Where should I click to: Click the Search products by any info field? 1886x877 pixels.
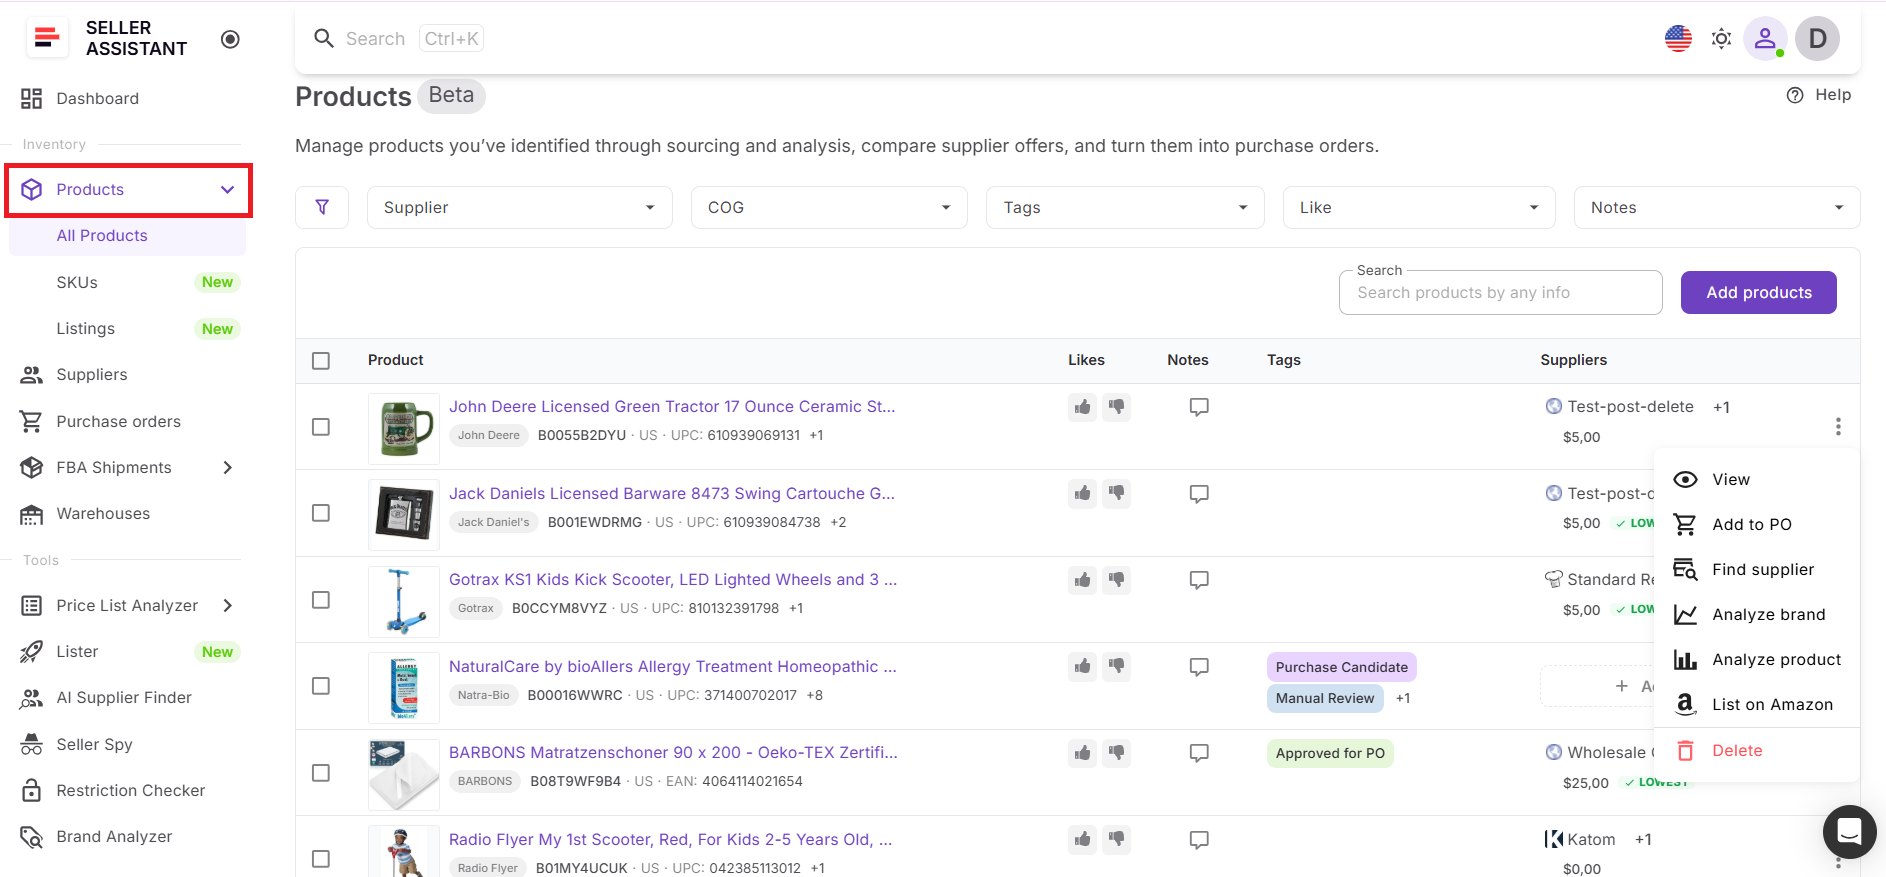tap(1500, 292)
